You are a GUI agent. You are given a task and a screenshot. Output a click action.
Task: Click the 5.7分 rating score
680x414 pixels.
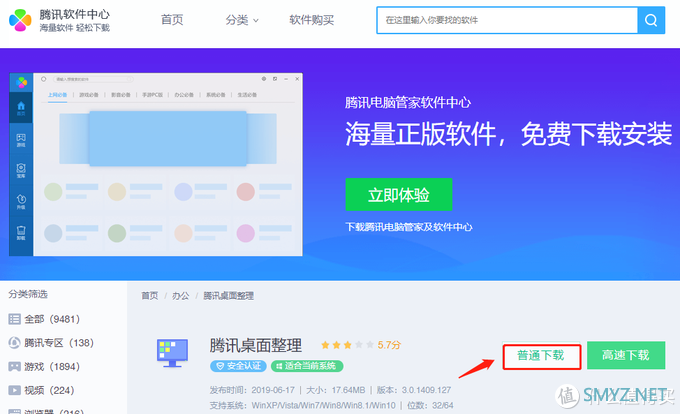click(389, 345)
